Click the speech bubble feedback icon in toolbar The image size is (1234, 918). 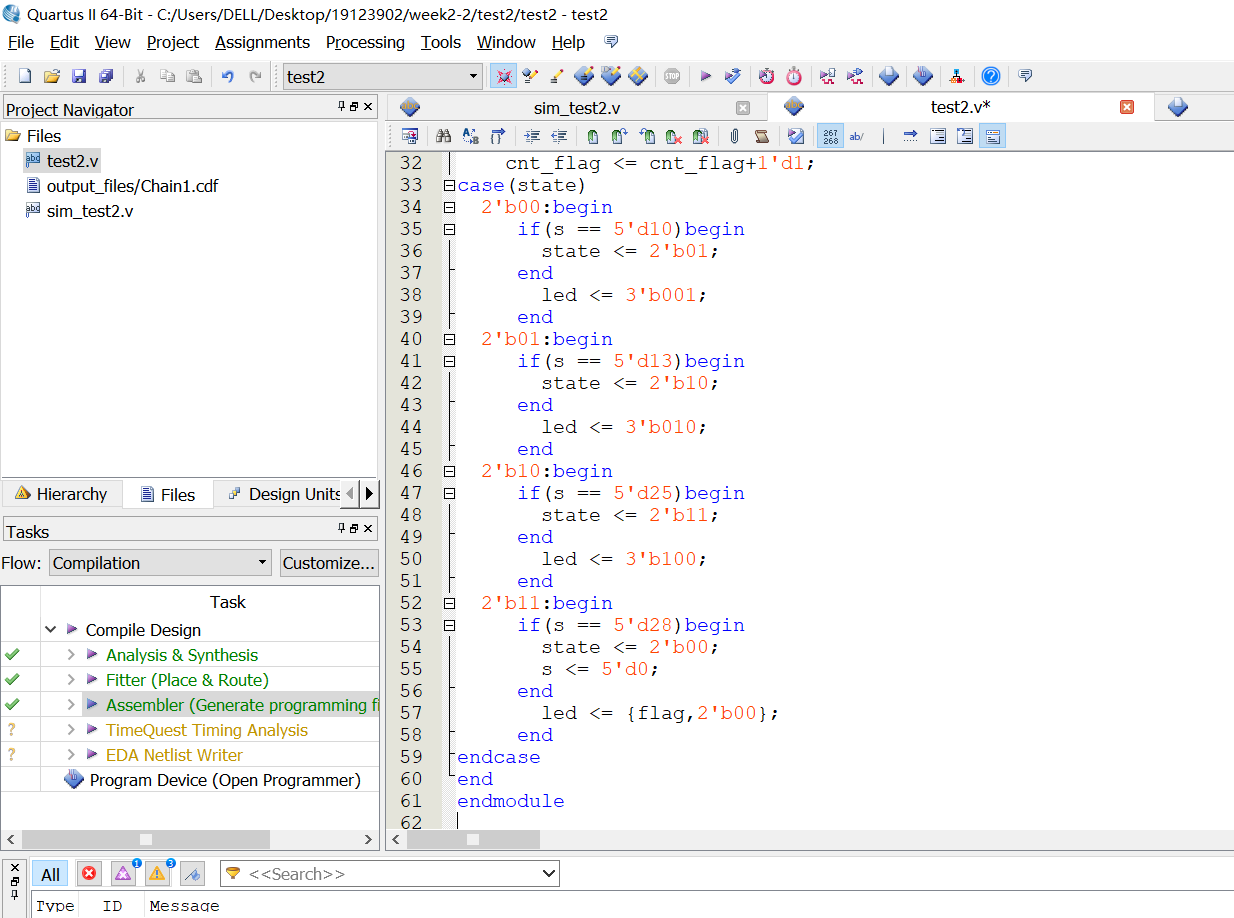click(x=1025, y=76)
